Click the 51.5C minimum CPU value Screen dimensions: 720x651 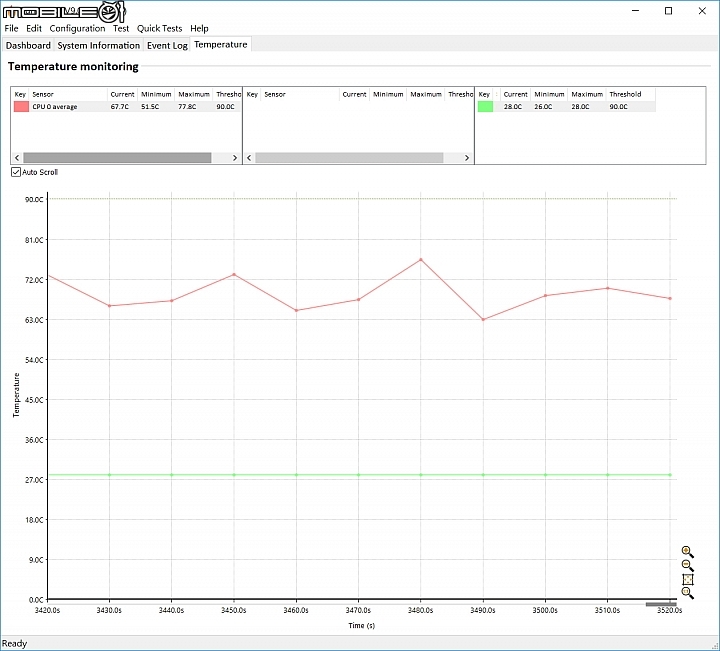(150, 107)
